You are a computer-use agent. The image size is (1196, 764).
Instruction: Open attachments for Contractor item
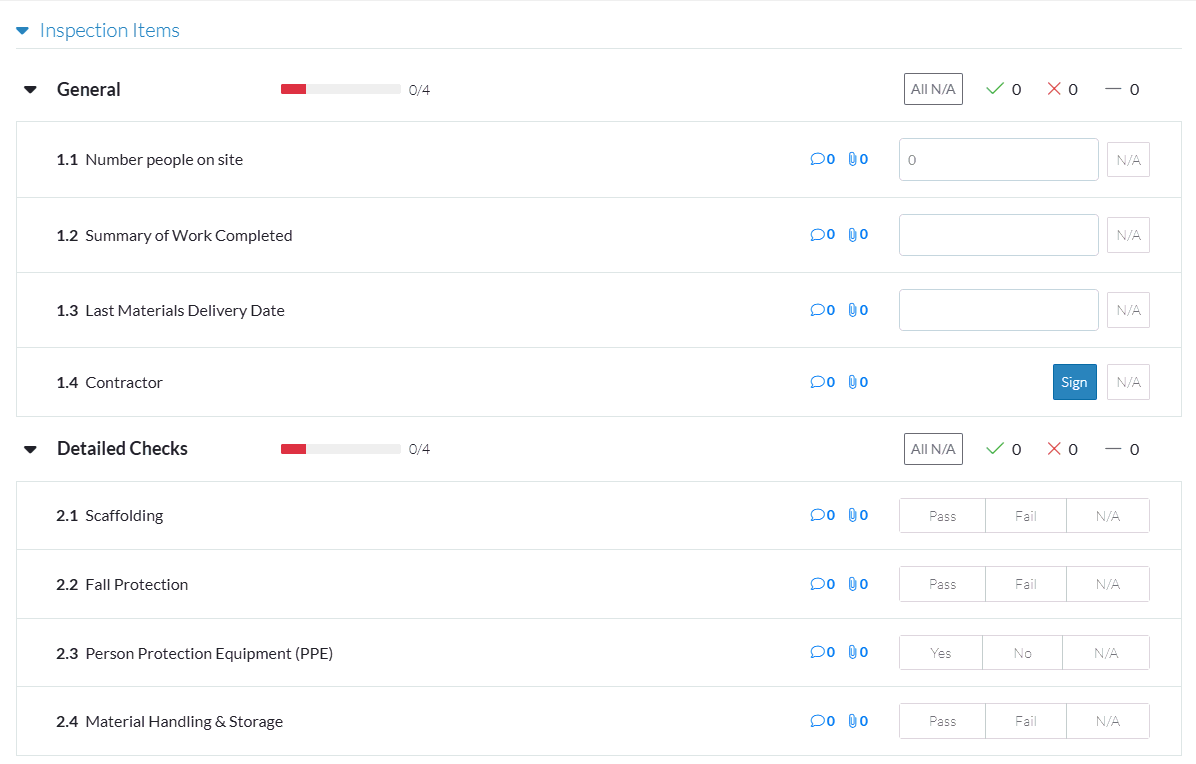(x=857, y=382)
